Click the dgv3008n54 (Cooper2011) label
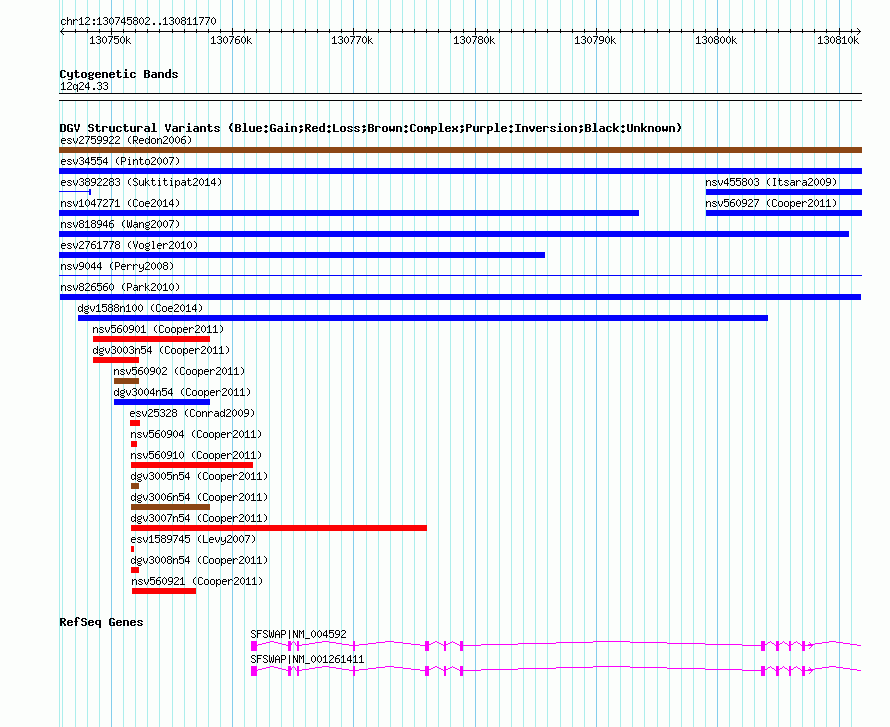 [x=199, y=560]
